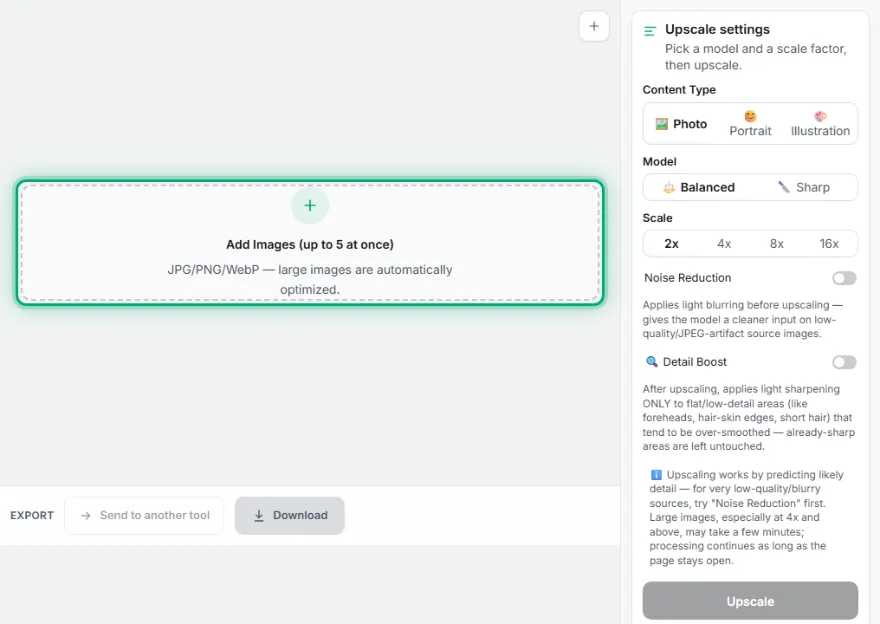
Task: Turn on the Detail Boost toggle
Action: (844, 363)
